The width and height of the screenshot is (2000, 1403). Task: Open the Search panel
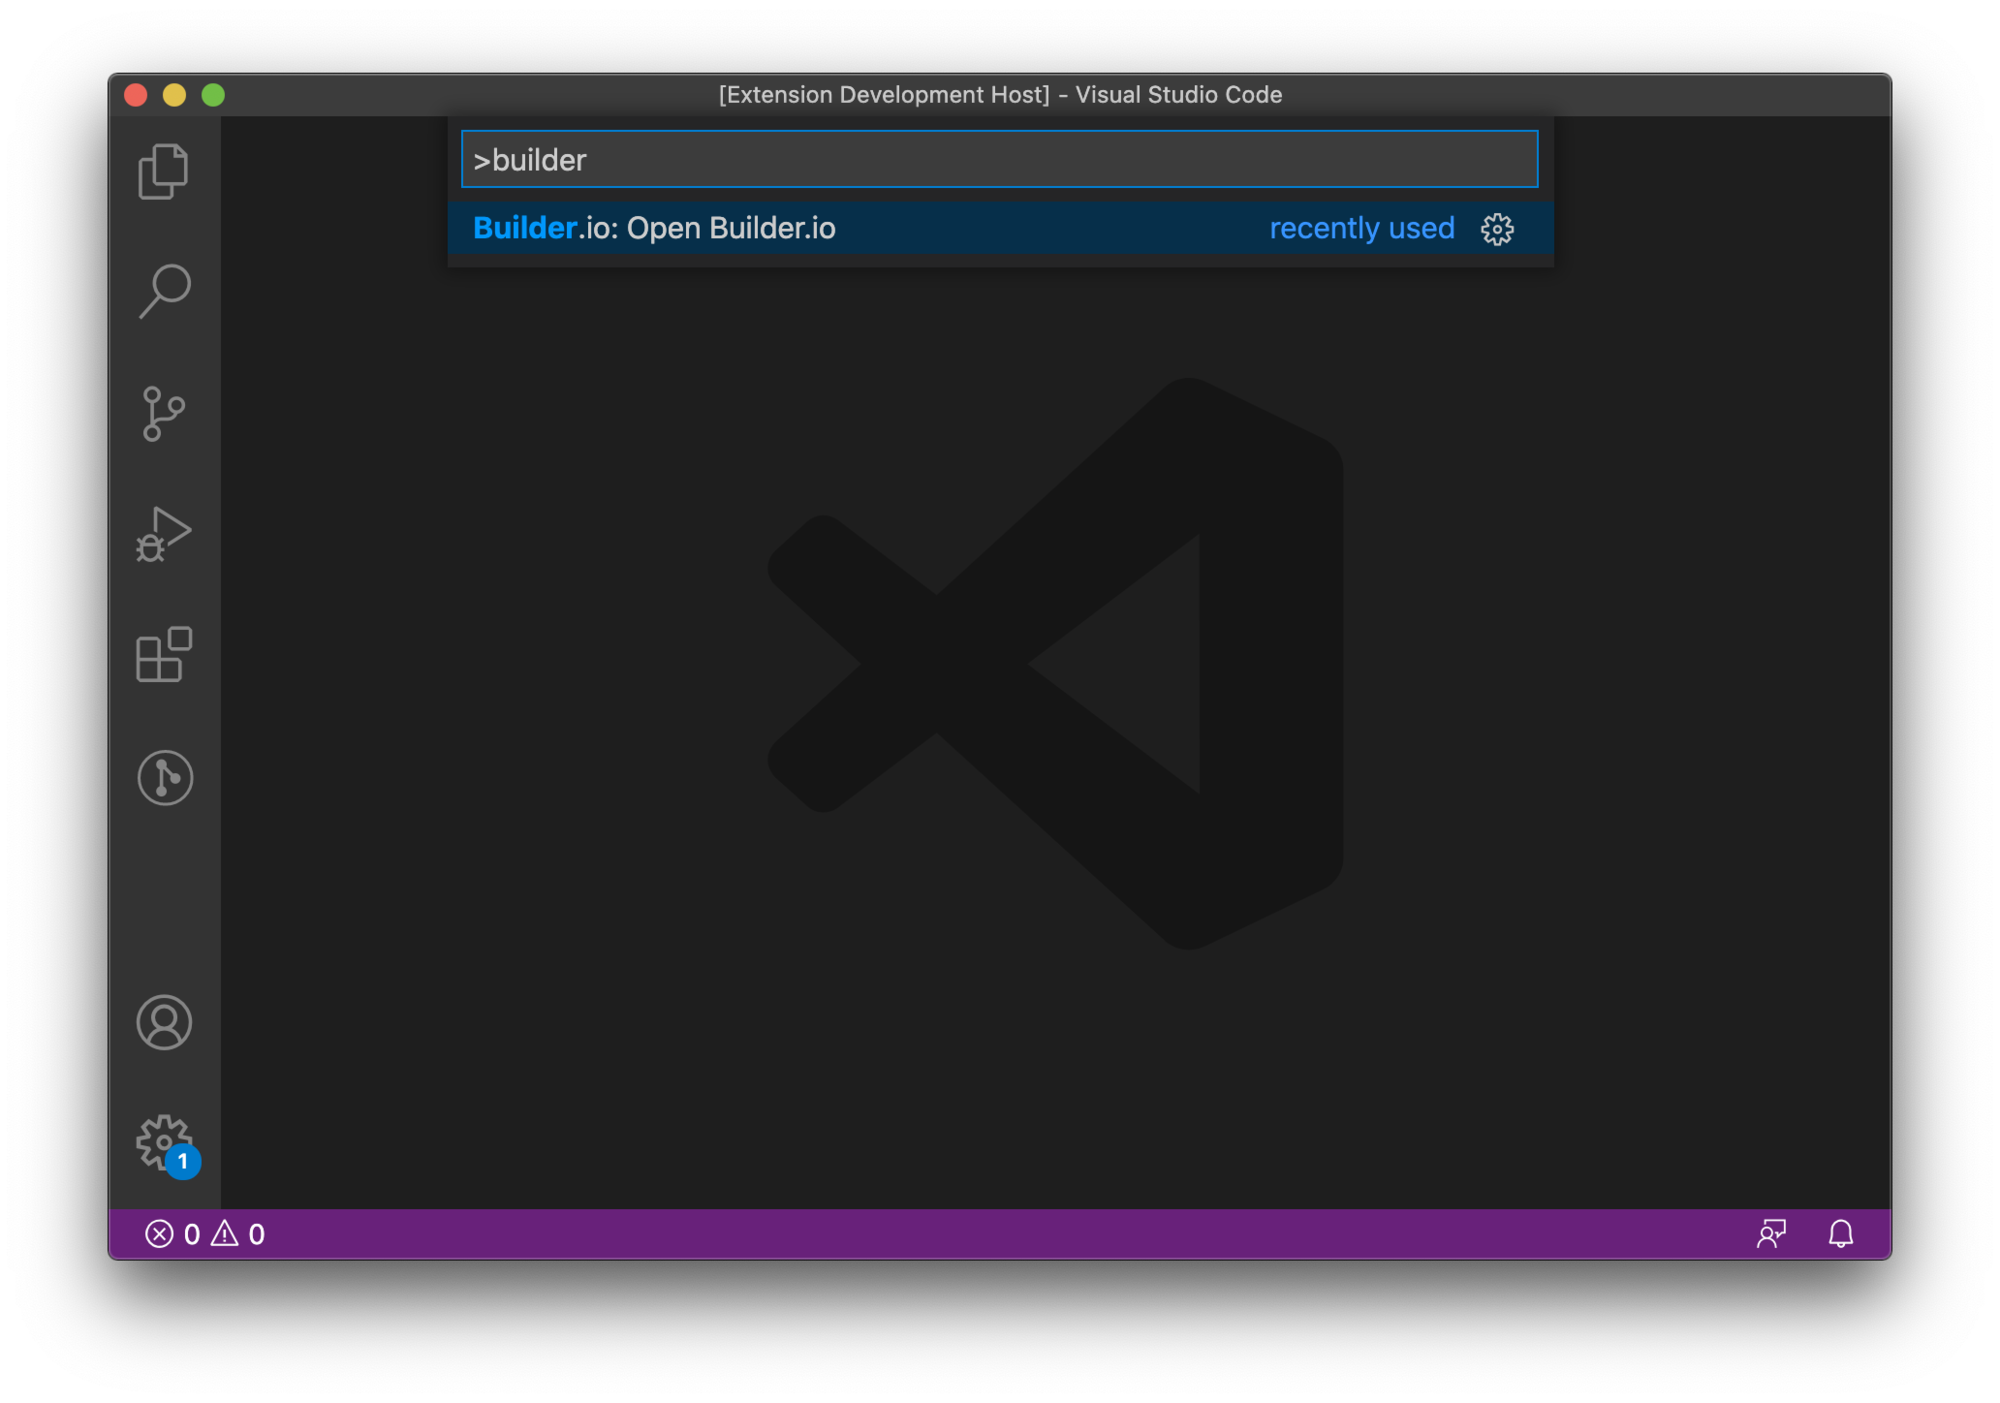[166, 289]
